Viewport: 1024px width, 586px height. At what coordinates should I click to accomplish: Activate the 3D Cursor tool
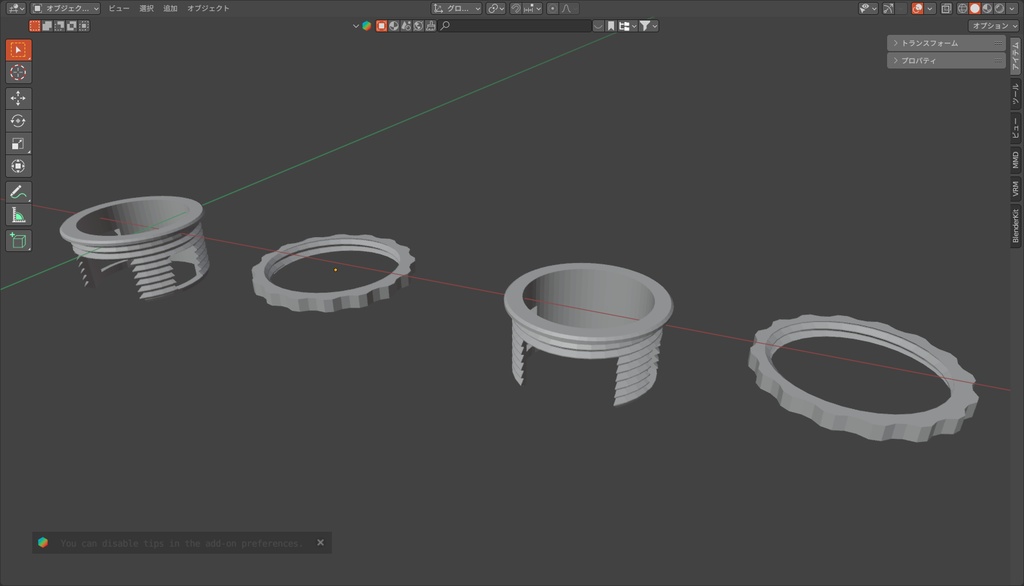point(17,71)
